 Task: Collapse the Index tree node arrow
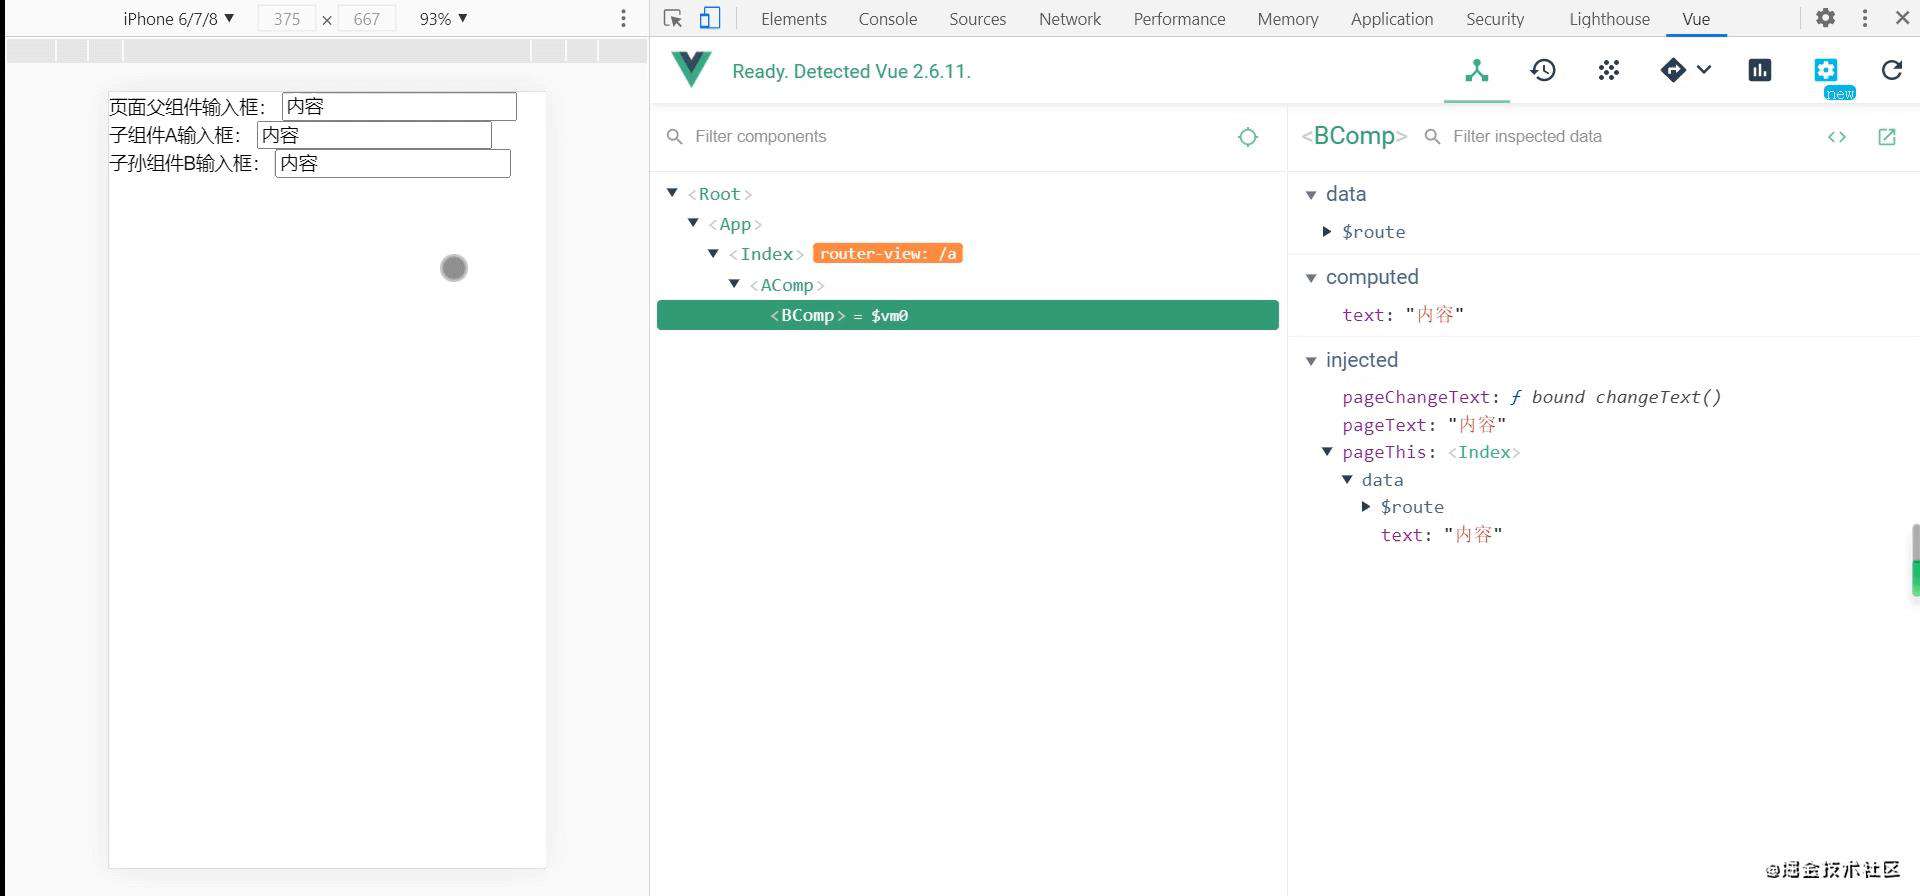[713, 253]
